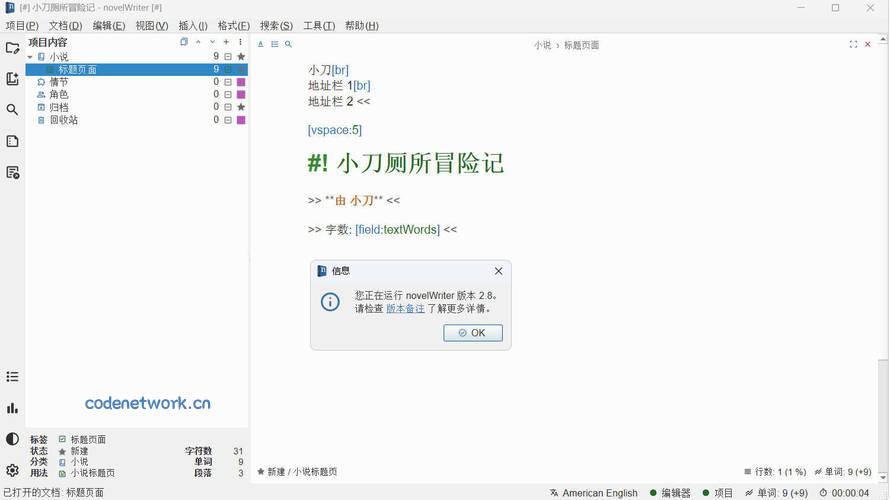
Task: Open the 文档(D) menu
Action: click(x=65, y=26)
